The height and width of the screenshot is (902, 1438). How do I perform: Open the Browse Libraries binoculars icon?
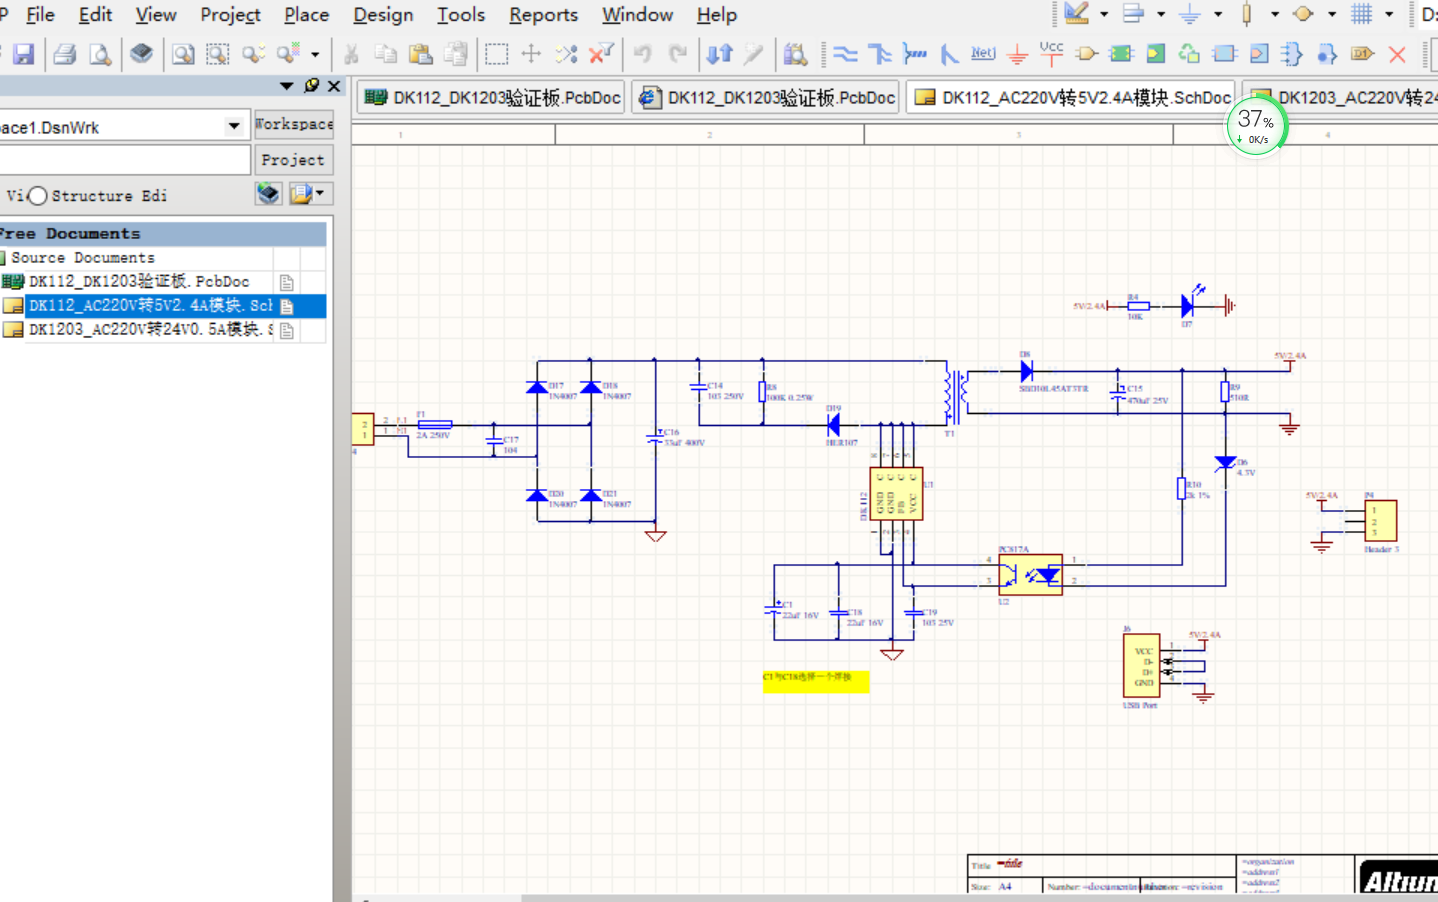coord(796,54)
